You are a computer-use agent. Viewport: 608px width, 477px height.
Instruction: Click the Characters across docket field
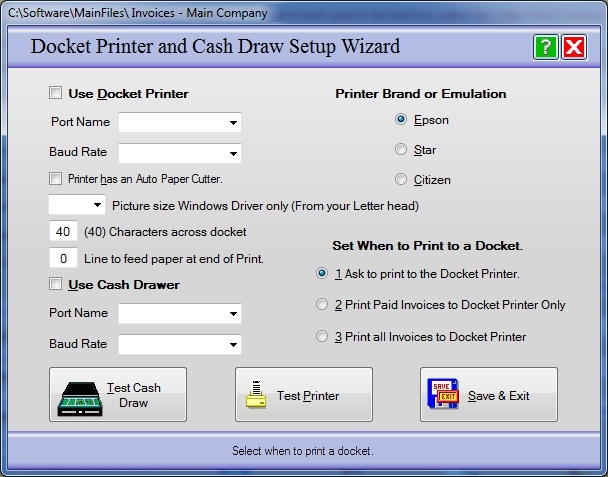63,232
